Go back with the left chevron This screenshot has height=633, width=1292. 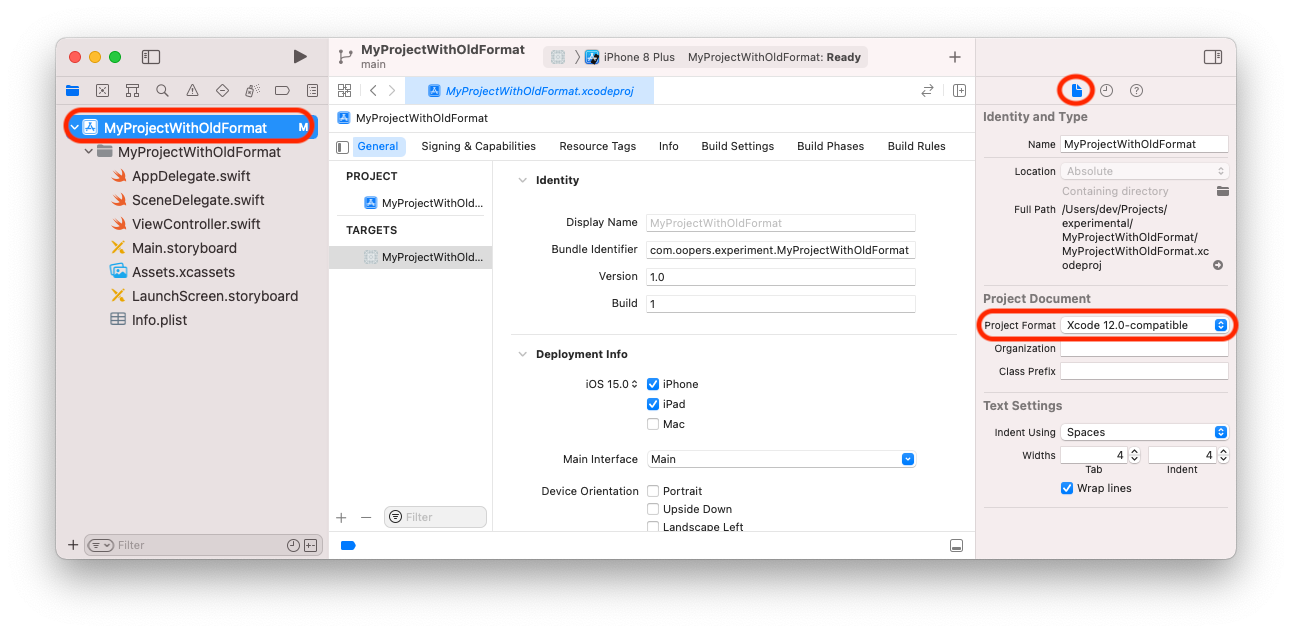point(373,90)
